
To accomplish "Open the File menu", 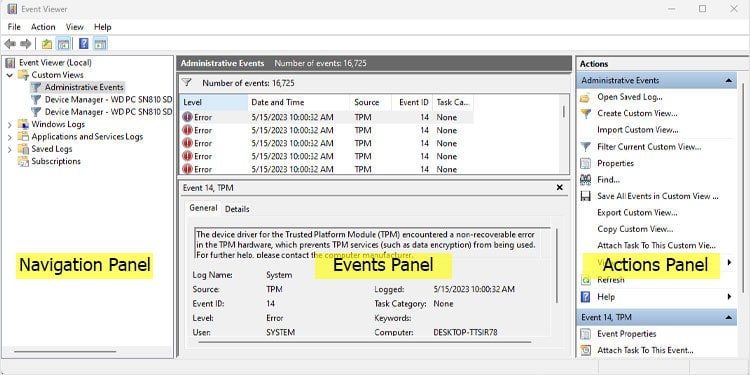I will point(14,27).
